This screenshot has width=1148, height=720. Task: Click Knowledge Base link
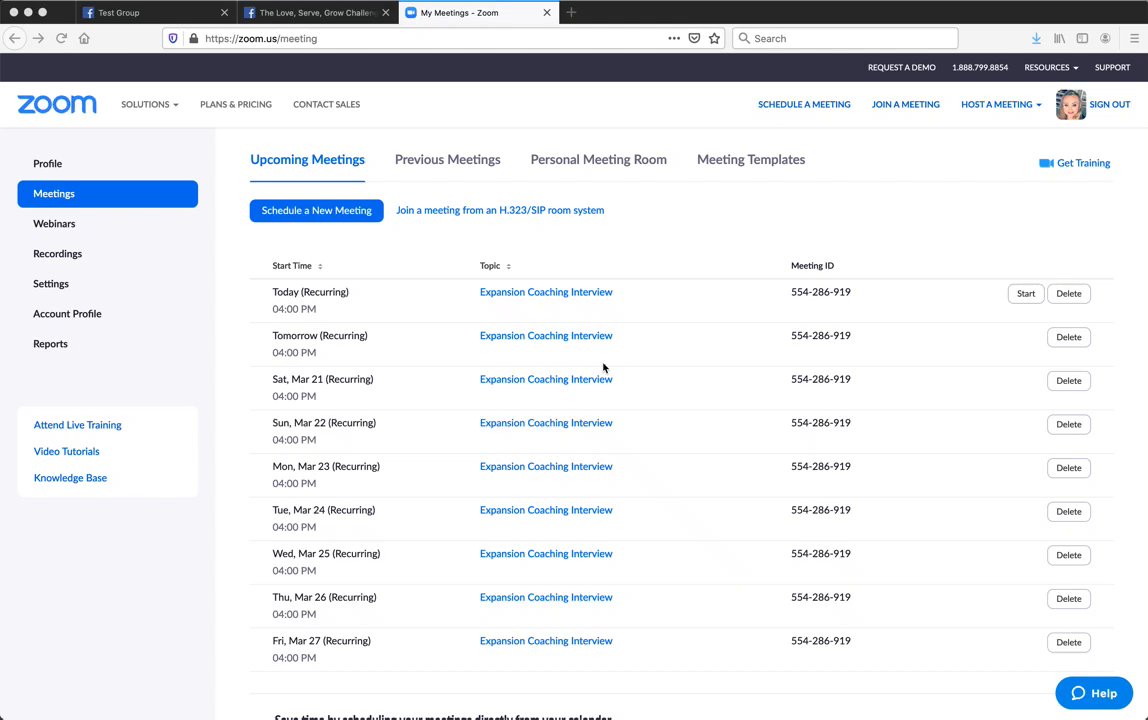coord(70,478)
